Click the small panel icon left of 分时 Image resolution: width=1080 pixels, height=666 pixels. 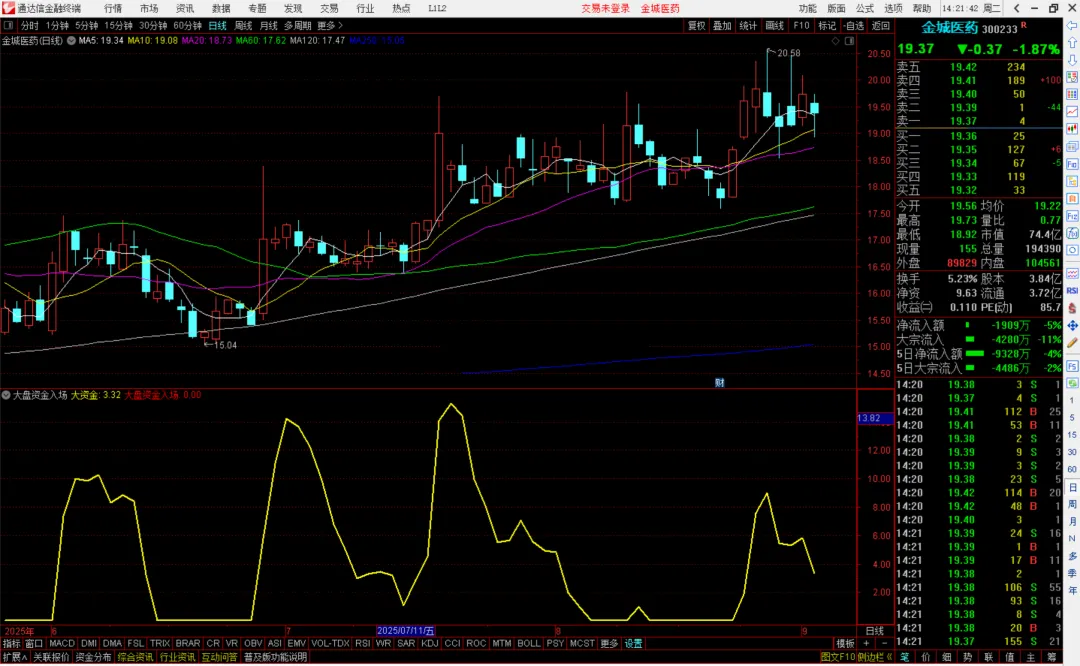(x=8, y=25)
